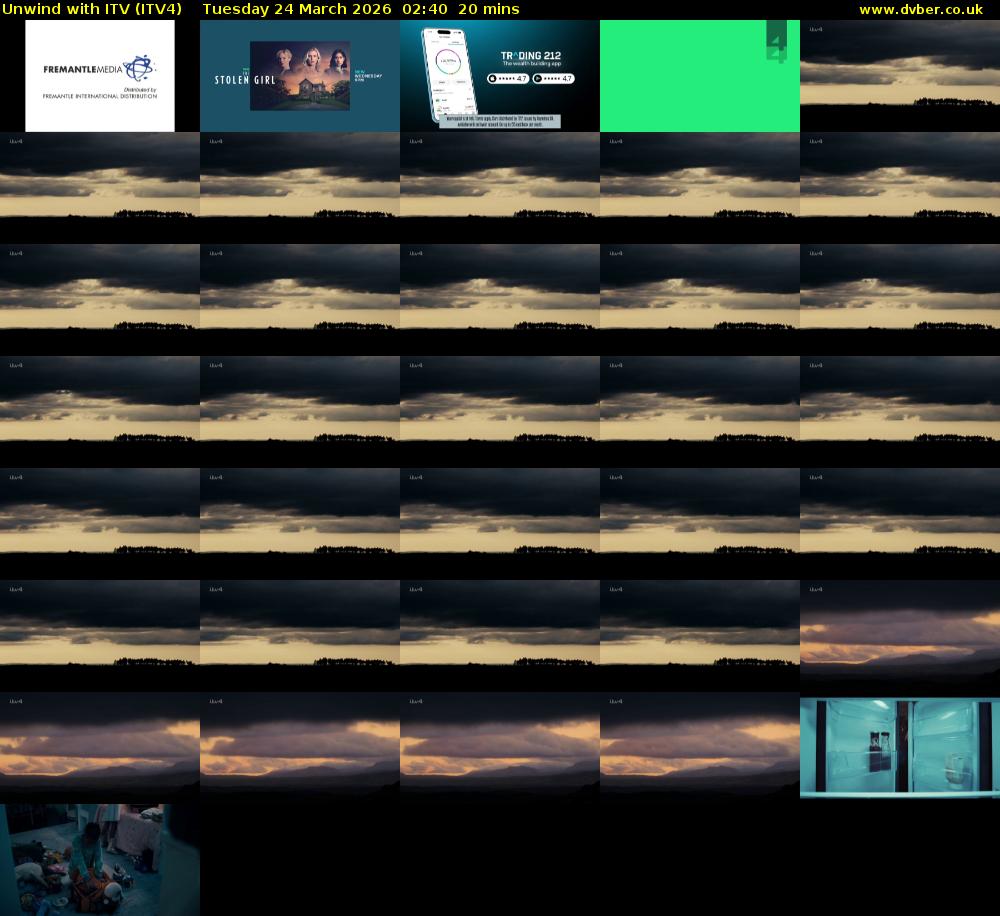Click the phone image in Trading 212 ad
Image resolution: width=1000 pixels, height=916 pixels.
point(446,74)
